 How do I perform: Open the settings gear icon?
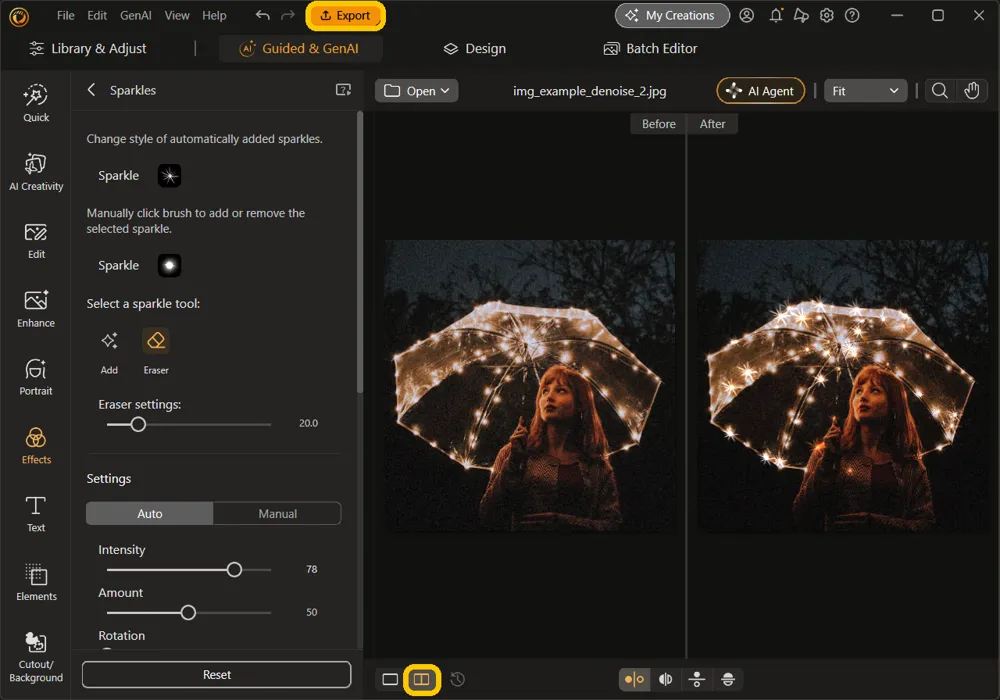tap(827, 15)
